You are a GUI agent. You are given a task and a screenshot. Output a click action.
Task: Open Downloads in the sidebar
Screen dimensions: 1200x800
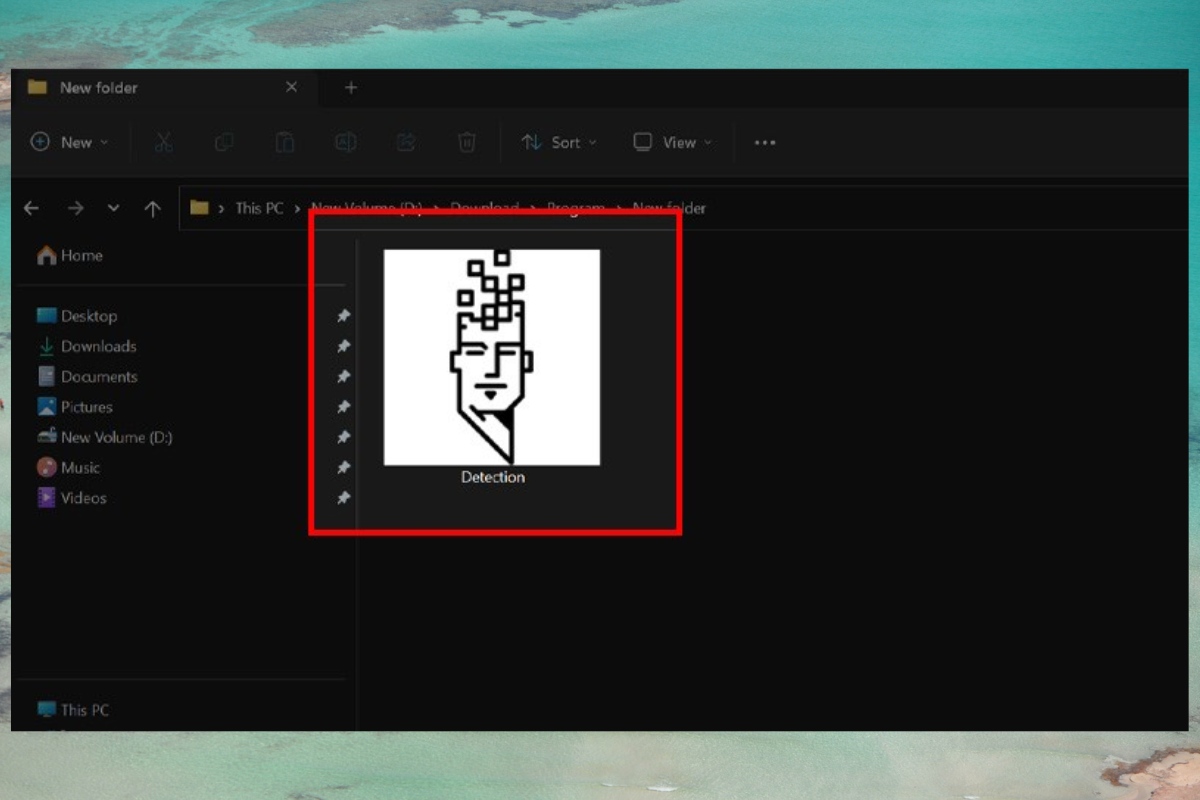98,346
